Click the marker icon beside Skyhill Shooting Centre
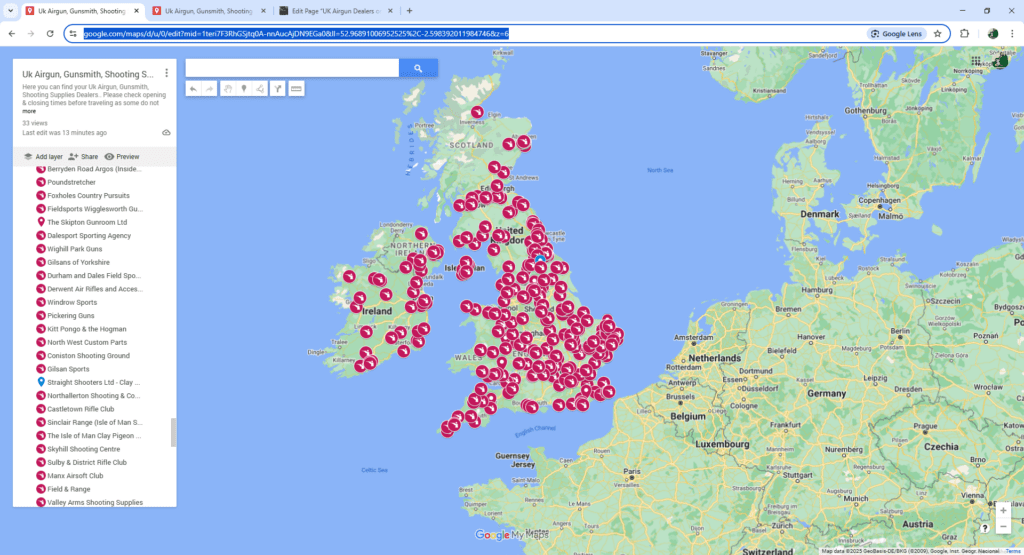Viewport: 1024px width, 555px height. pos(40,449)
